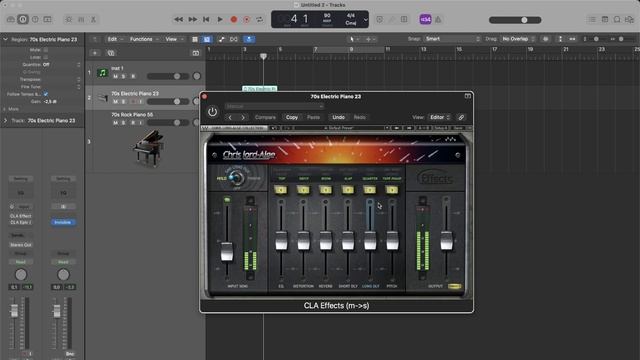Open Quick Help in the control bar
This screenshot has height=360, width=640.
coord(35,19)
